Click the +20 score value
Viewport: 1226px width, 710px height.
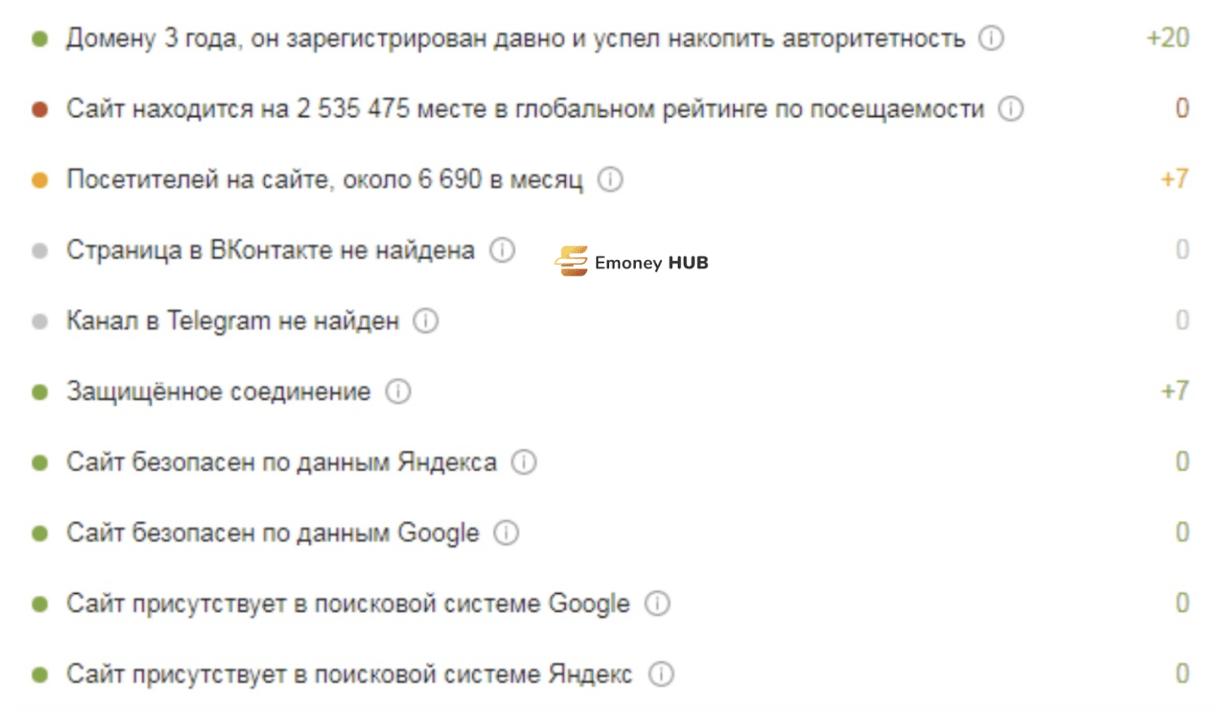1168,39
